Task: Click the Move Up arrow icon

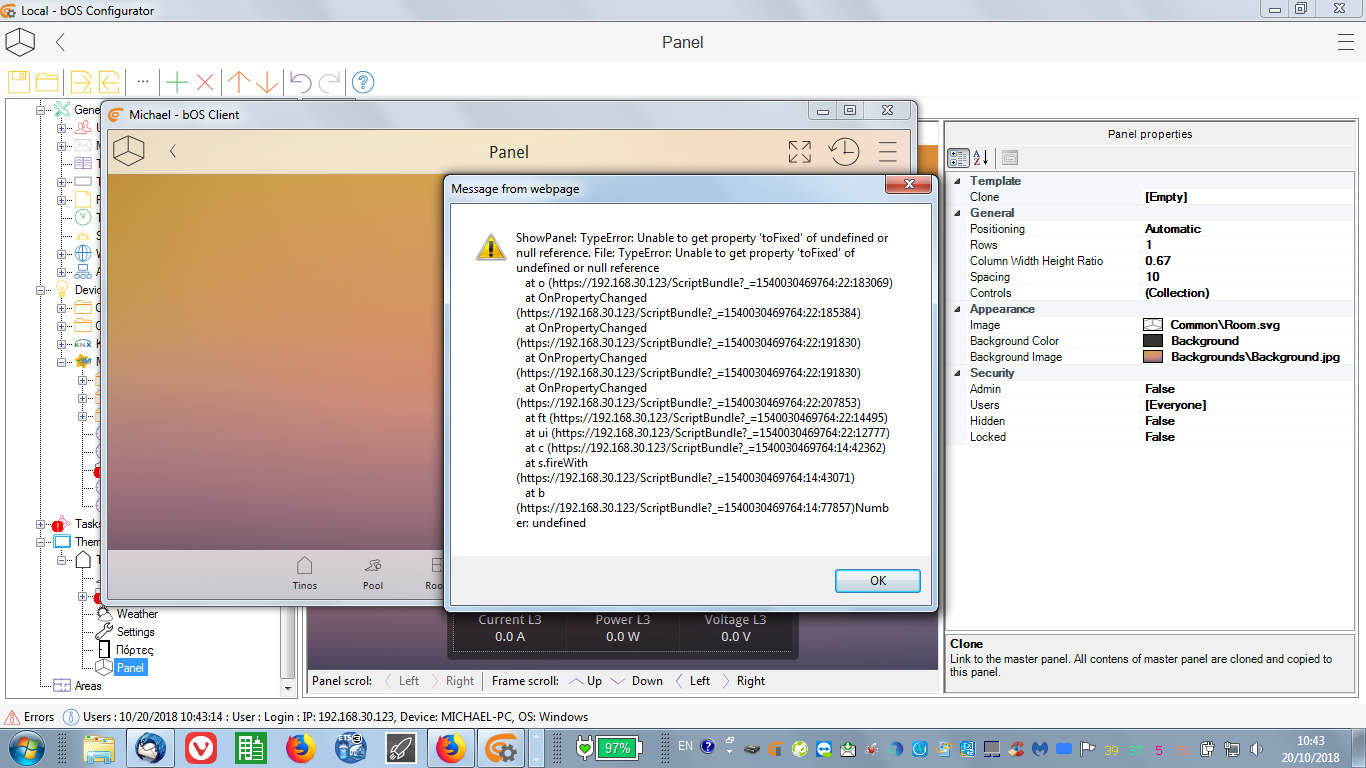Action: point(239,82)
